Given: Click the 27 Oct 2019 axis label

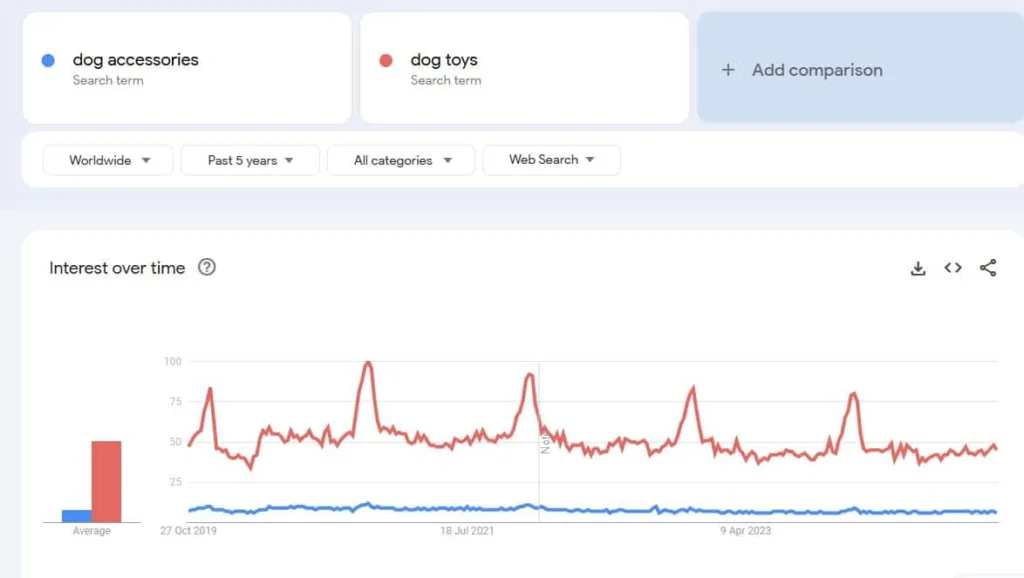Looking at the screenshot, I should [x=188, y=531].
